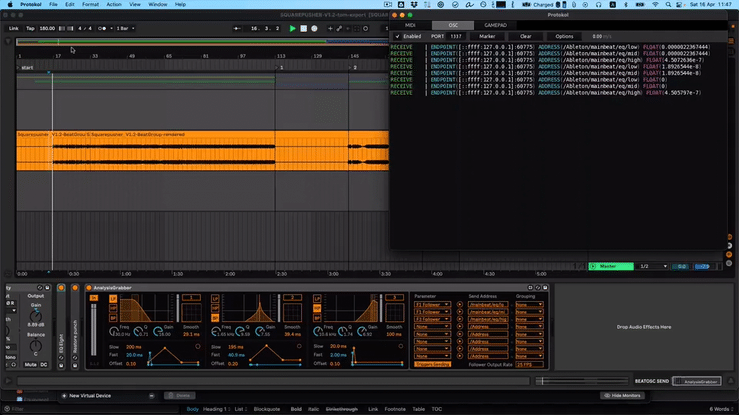Toggle automation arm icon in transport
The width and height of the screenshot is (739, 415).
(339, 28)
